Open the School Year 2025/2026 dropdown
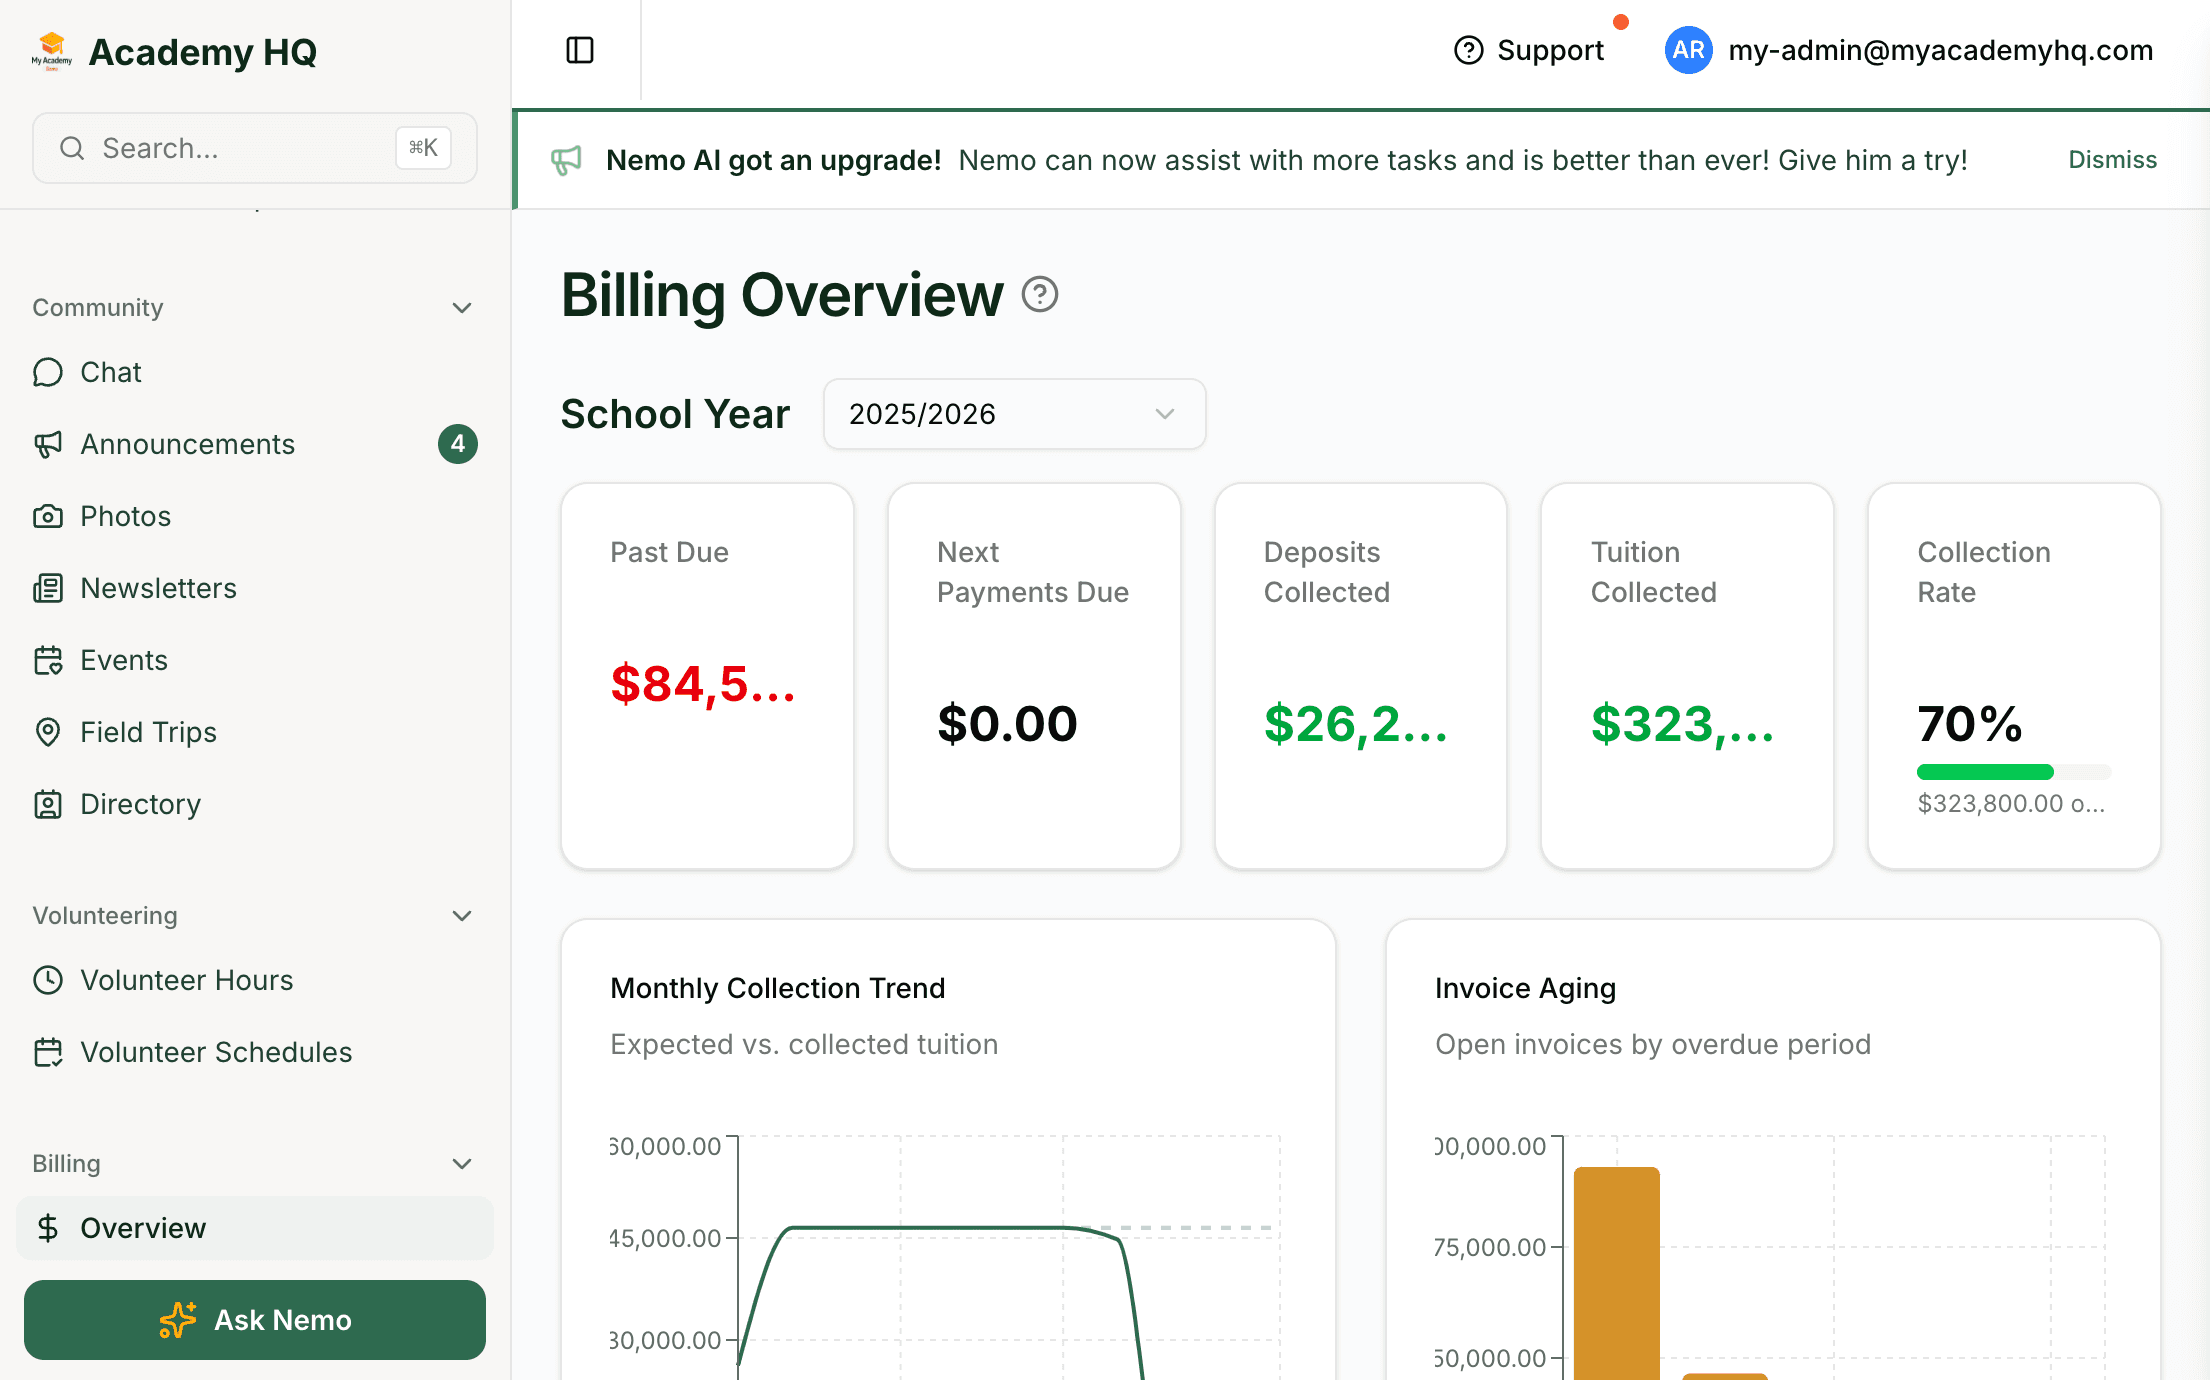This screenshot has height=1380, width=2210. point(1014,414)
